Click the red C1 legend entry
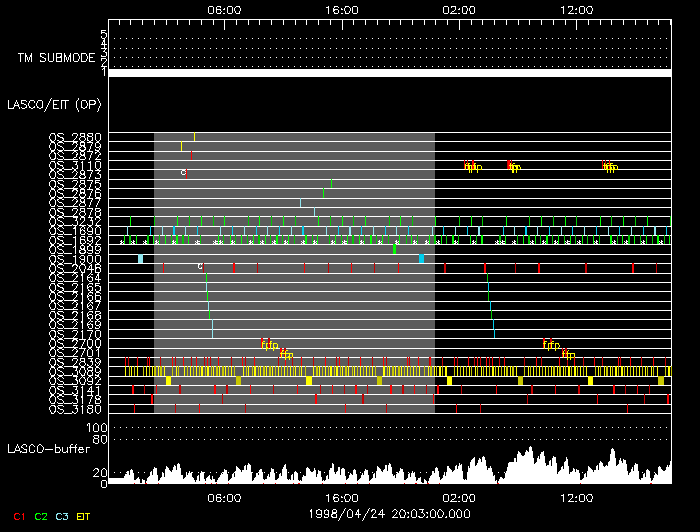 (x=17, y=515)
